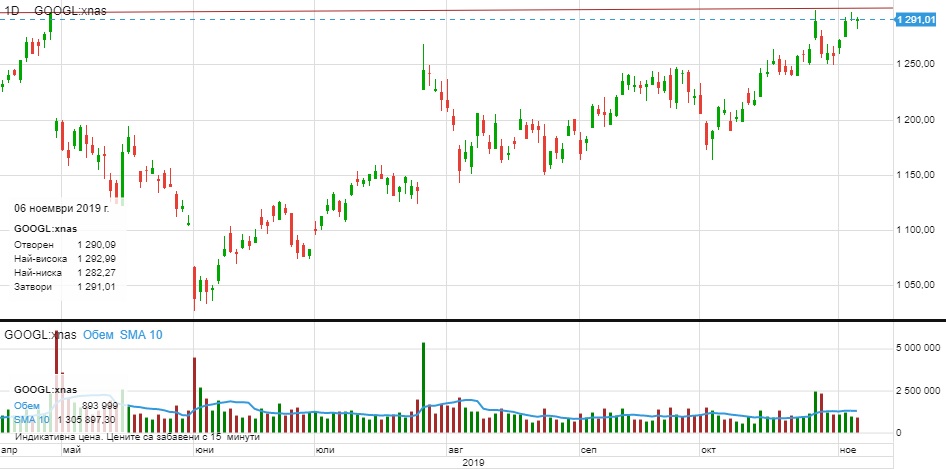Click the 1 200,00 price axis label
This screenshot has width=946, height=469.
pos(917,120)
